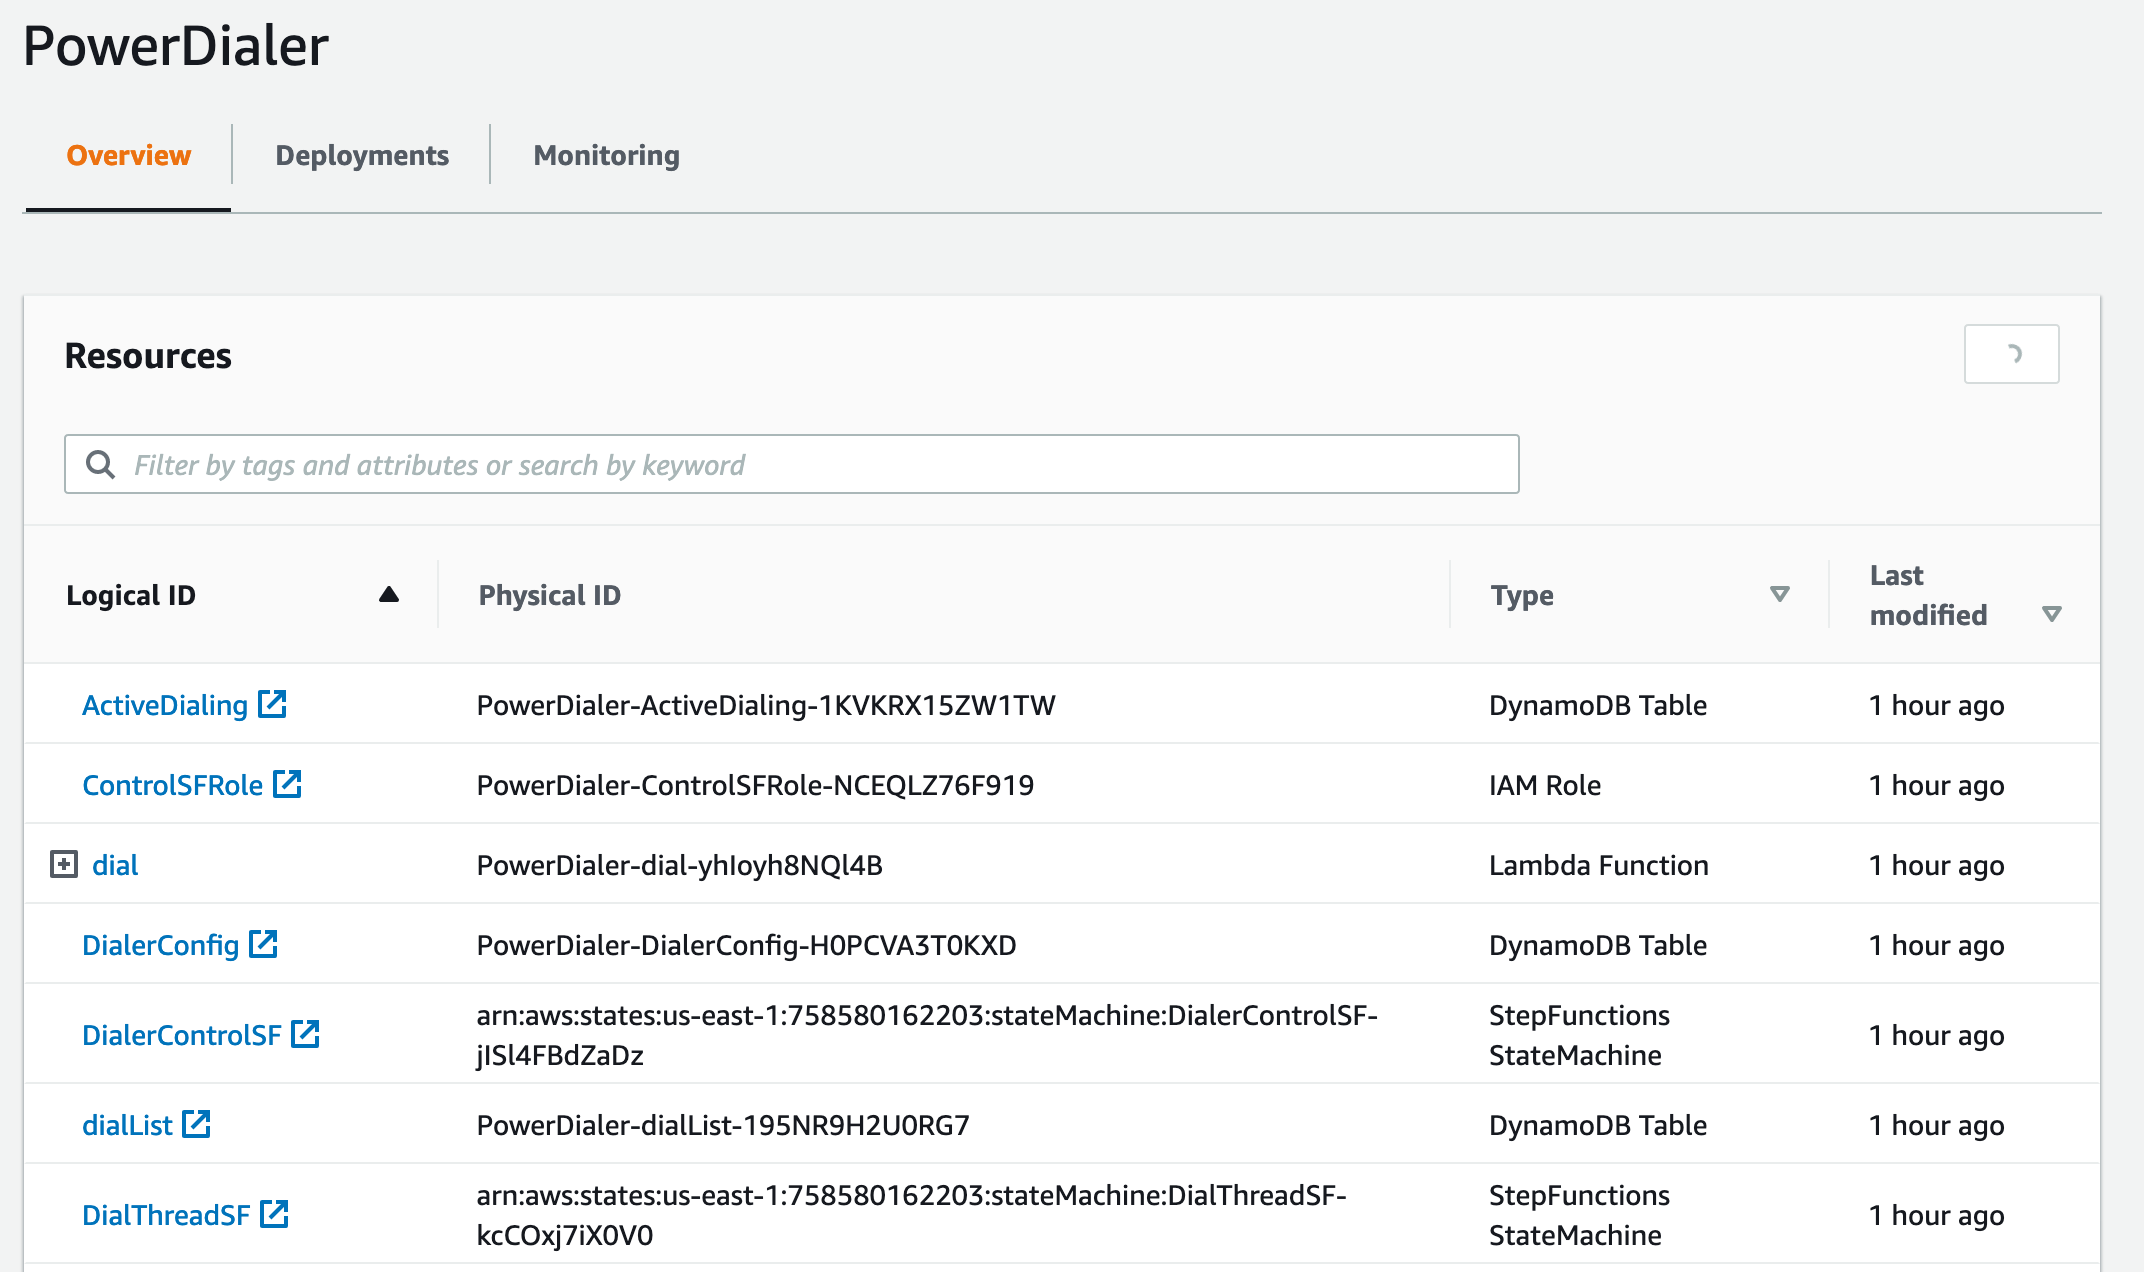Switch to the Monitoring tab
The image size is (2144, 1272).
click(x=606, y=155)
